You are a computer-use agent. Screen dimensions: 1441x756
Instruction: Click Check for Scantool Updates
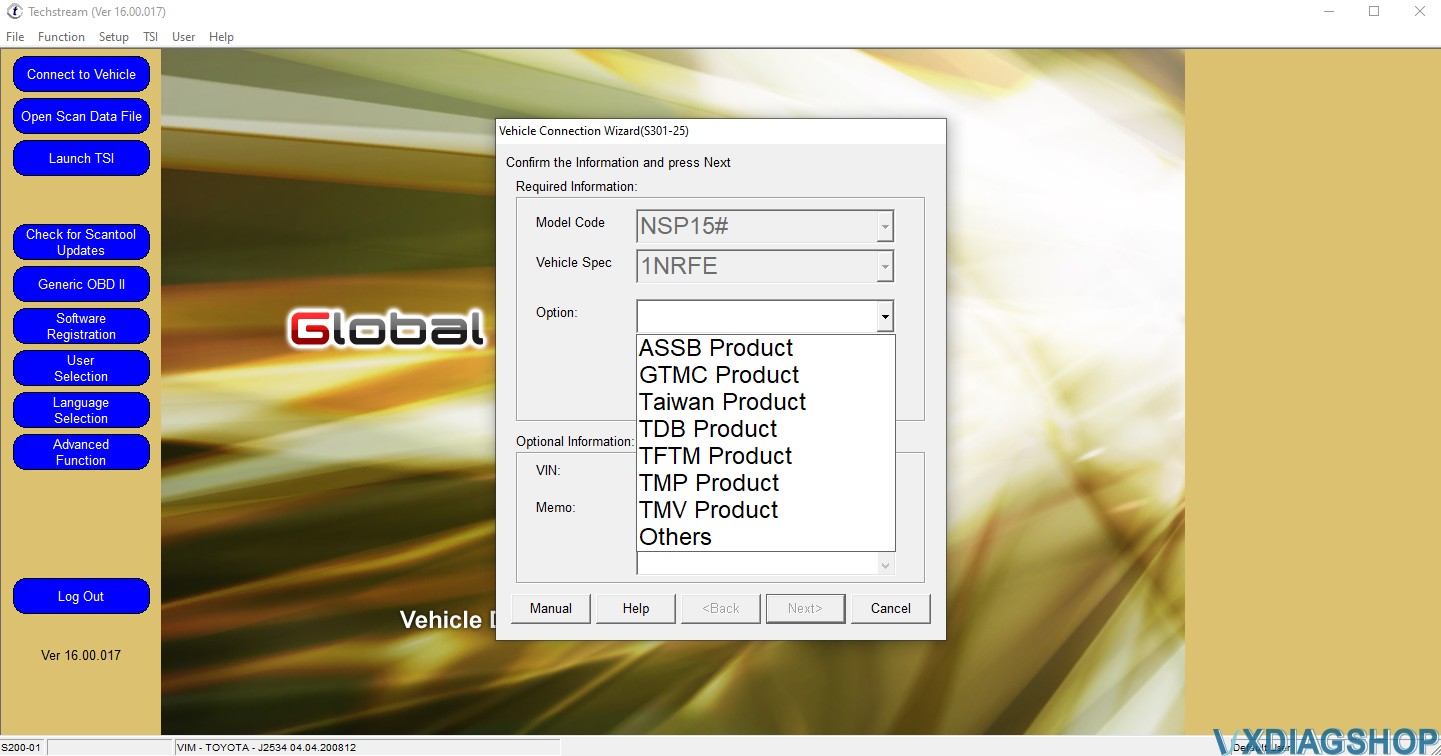[x=81, y=242]
